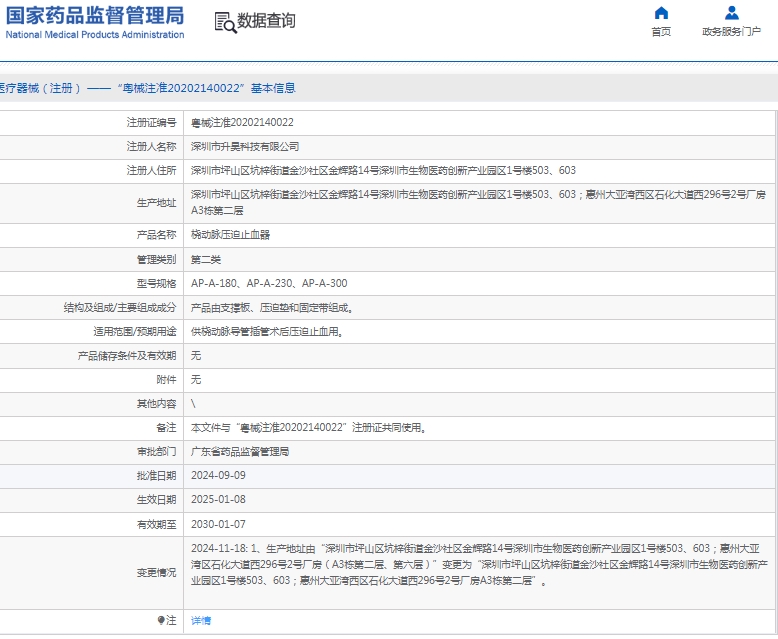Screen dimensions: 778x639
Task: Select approval date 2024-09-09
Action: tap(218, 476)
